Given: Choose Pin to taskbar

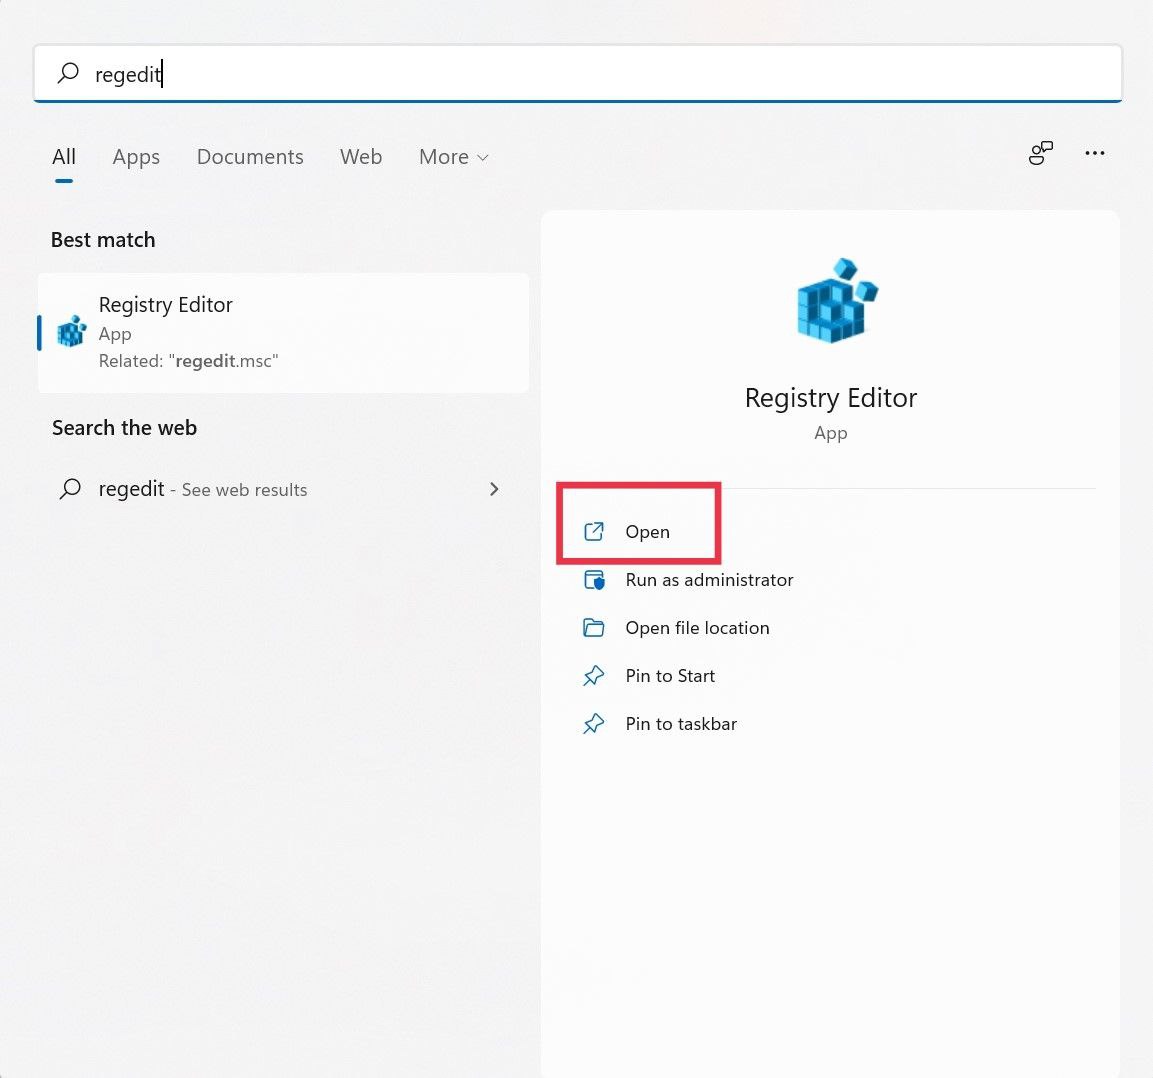Looking at the screenshot, I should (681, 724).
